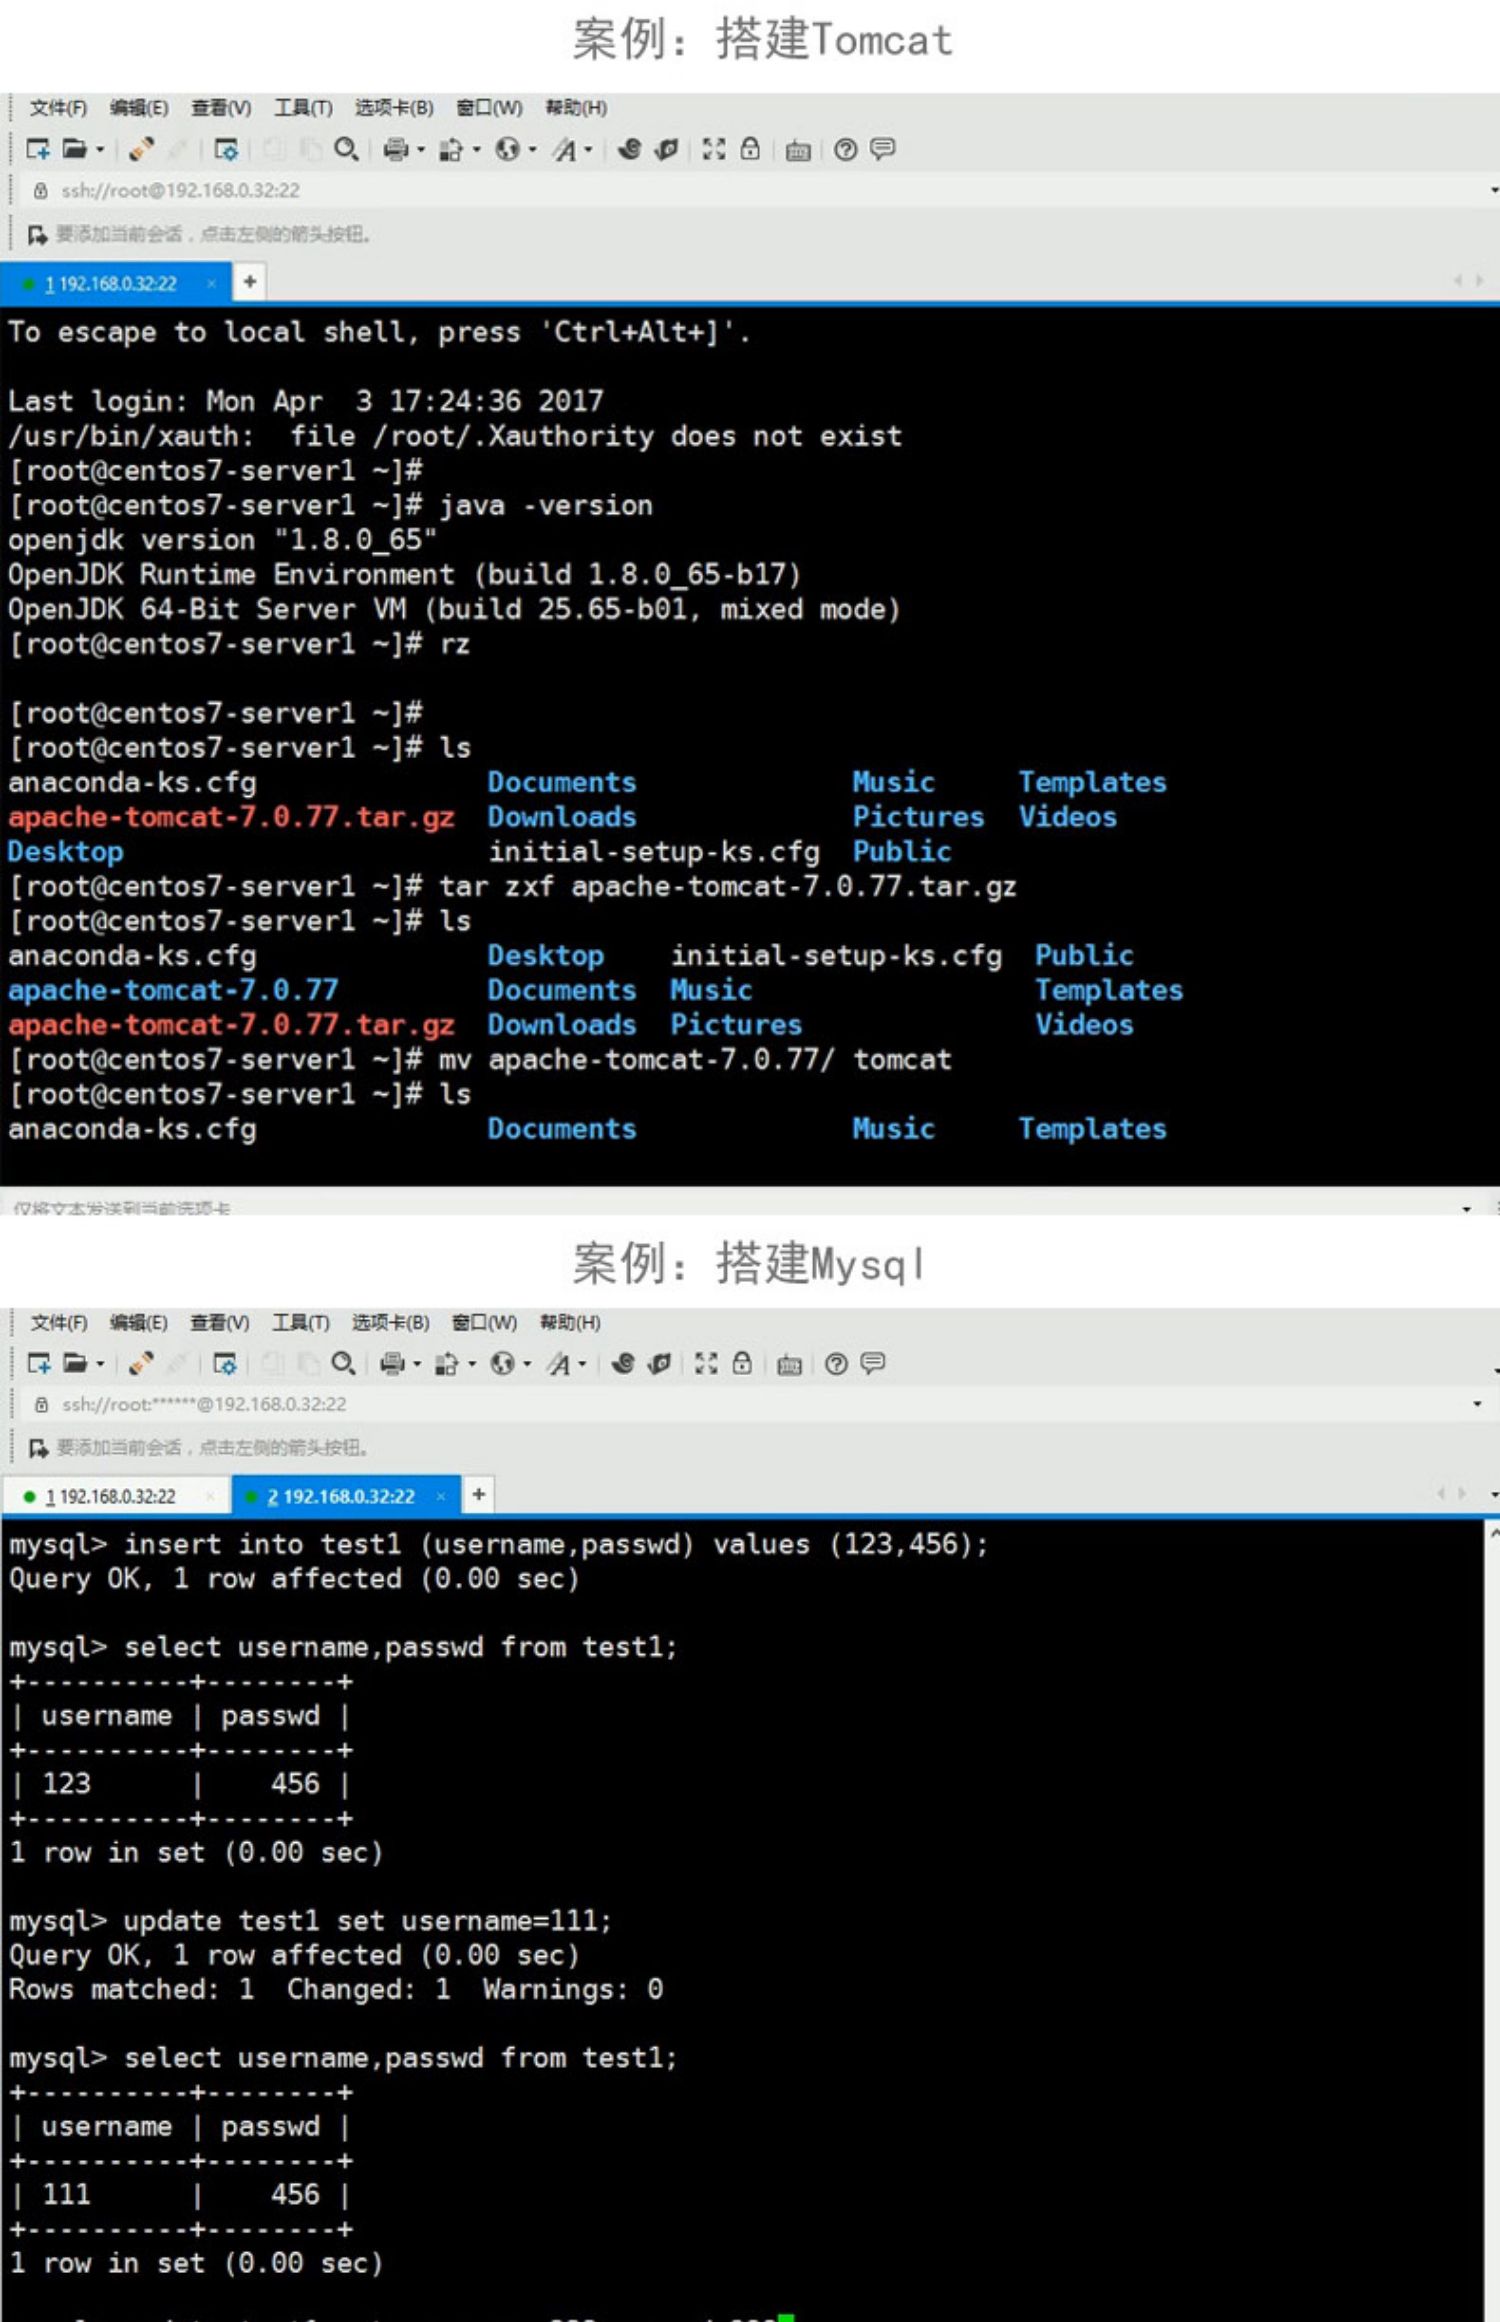Expand Encoding dropdown arrow in the Mysql window
1500x2322 pixels.
[527, 1364]
